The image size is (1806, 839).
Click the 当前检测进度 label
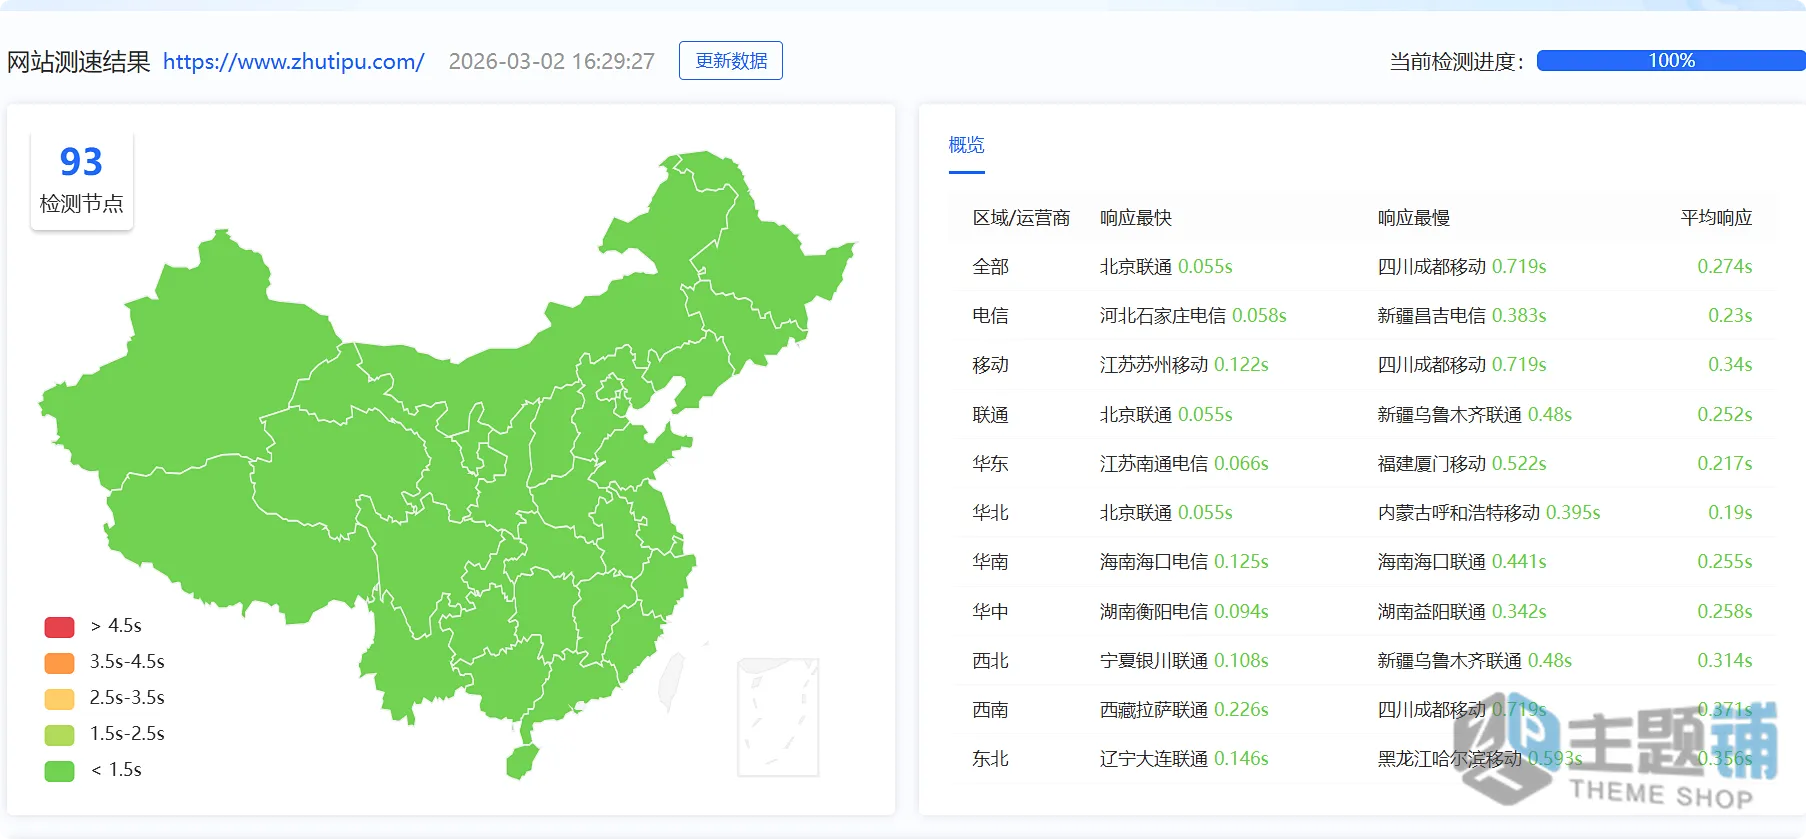pos(1456,61)
